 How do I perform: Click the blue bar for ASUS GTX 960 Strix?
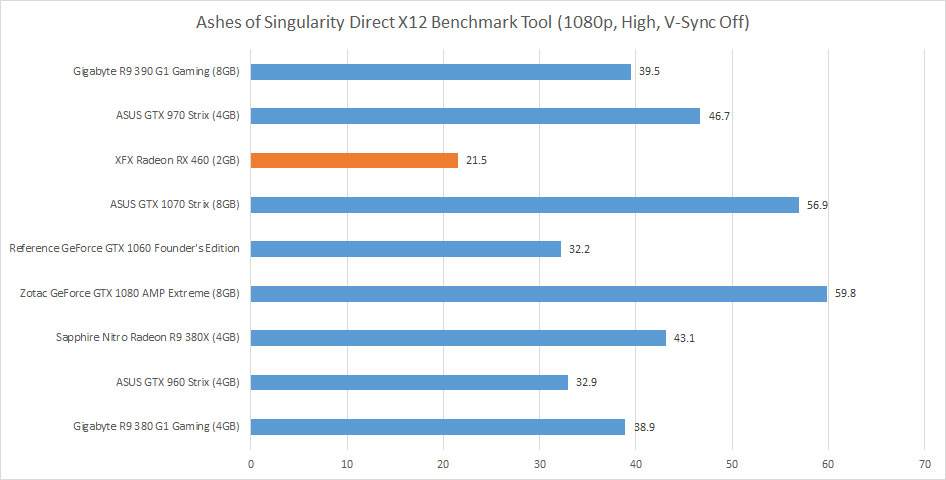point(409,382)
